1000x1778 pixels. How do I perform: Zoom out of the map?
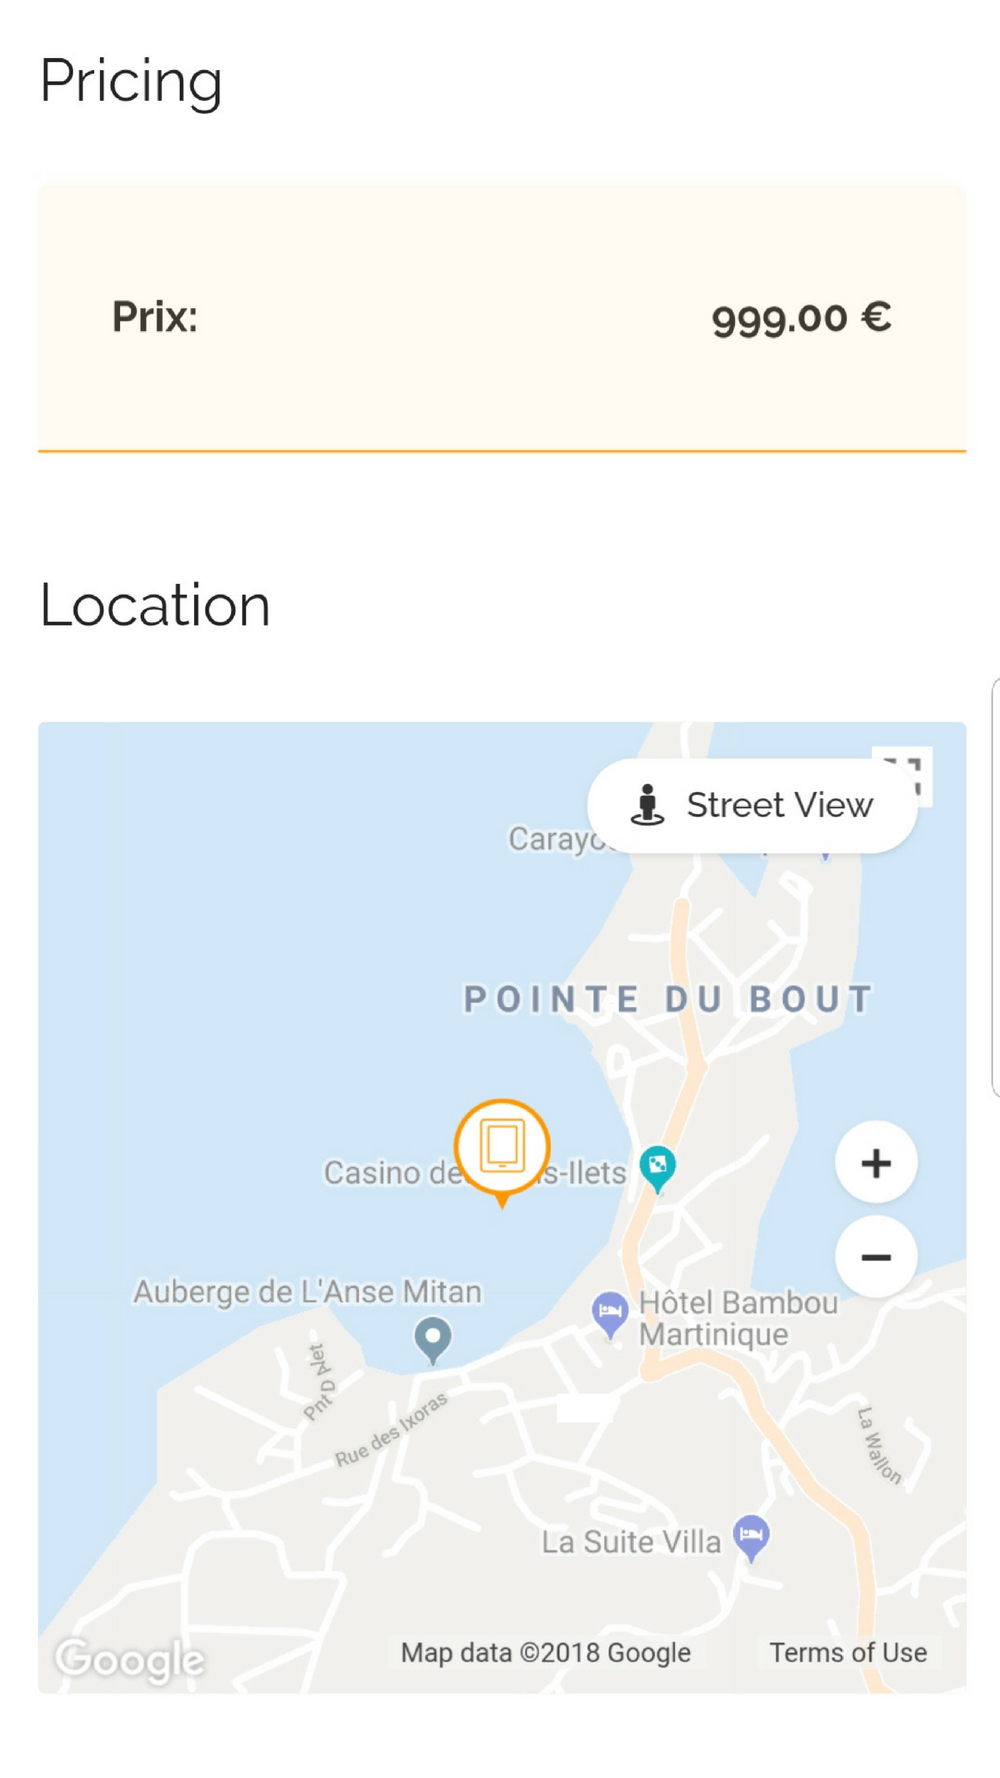(876, 1257)
